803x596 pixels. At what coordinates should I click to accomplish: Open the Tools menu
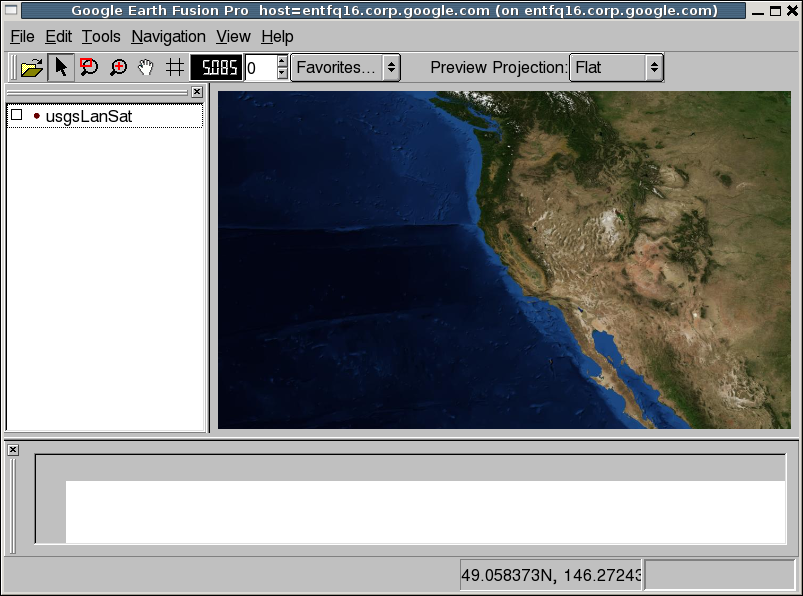pyautogui.click(x=100, y=36)
